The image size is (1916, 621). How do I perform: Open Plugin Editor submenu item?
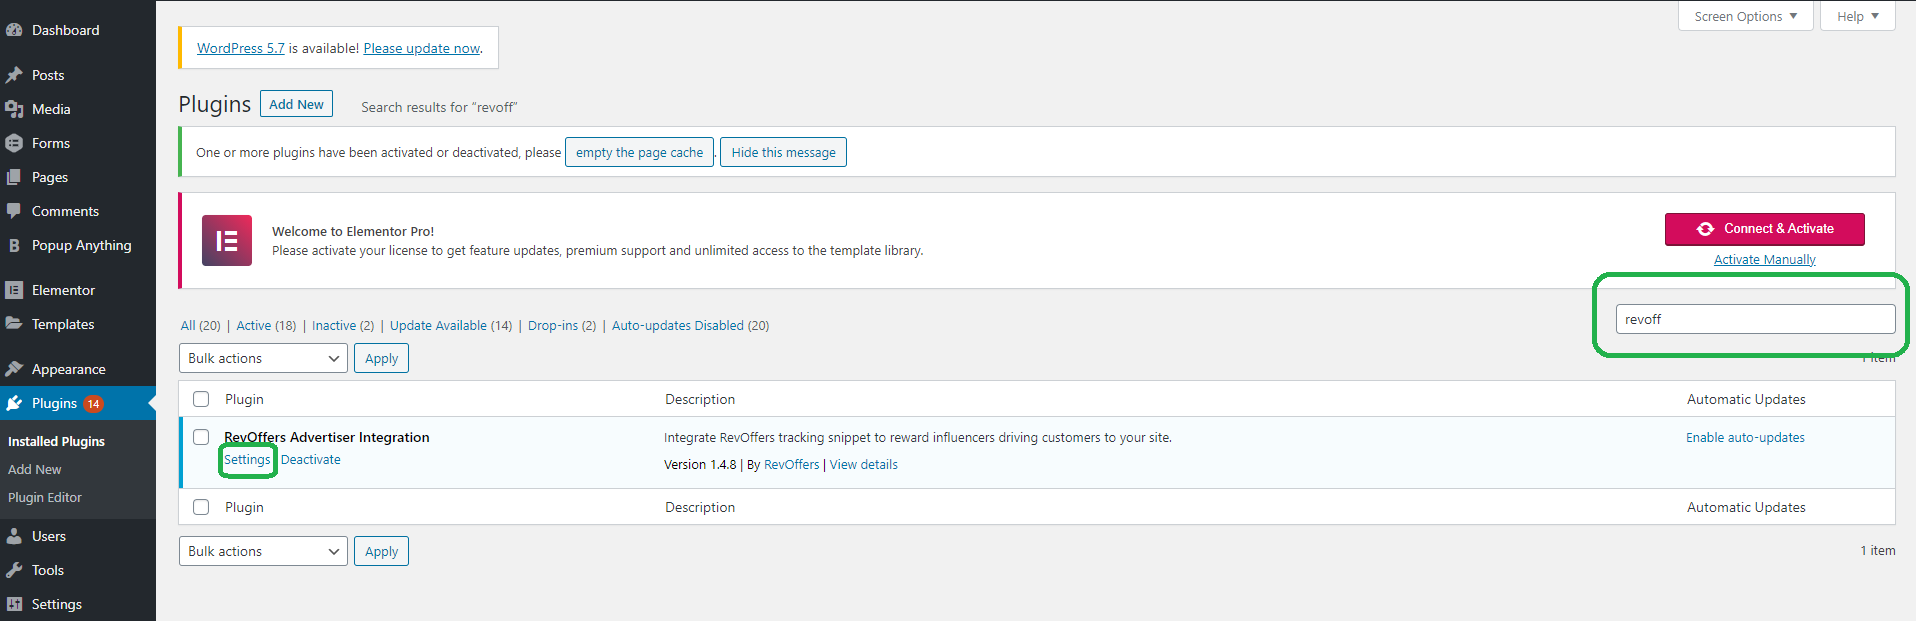(x=45, y=497)
